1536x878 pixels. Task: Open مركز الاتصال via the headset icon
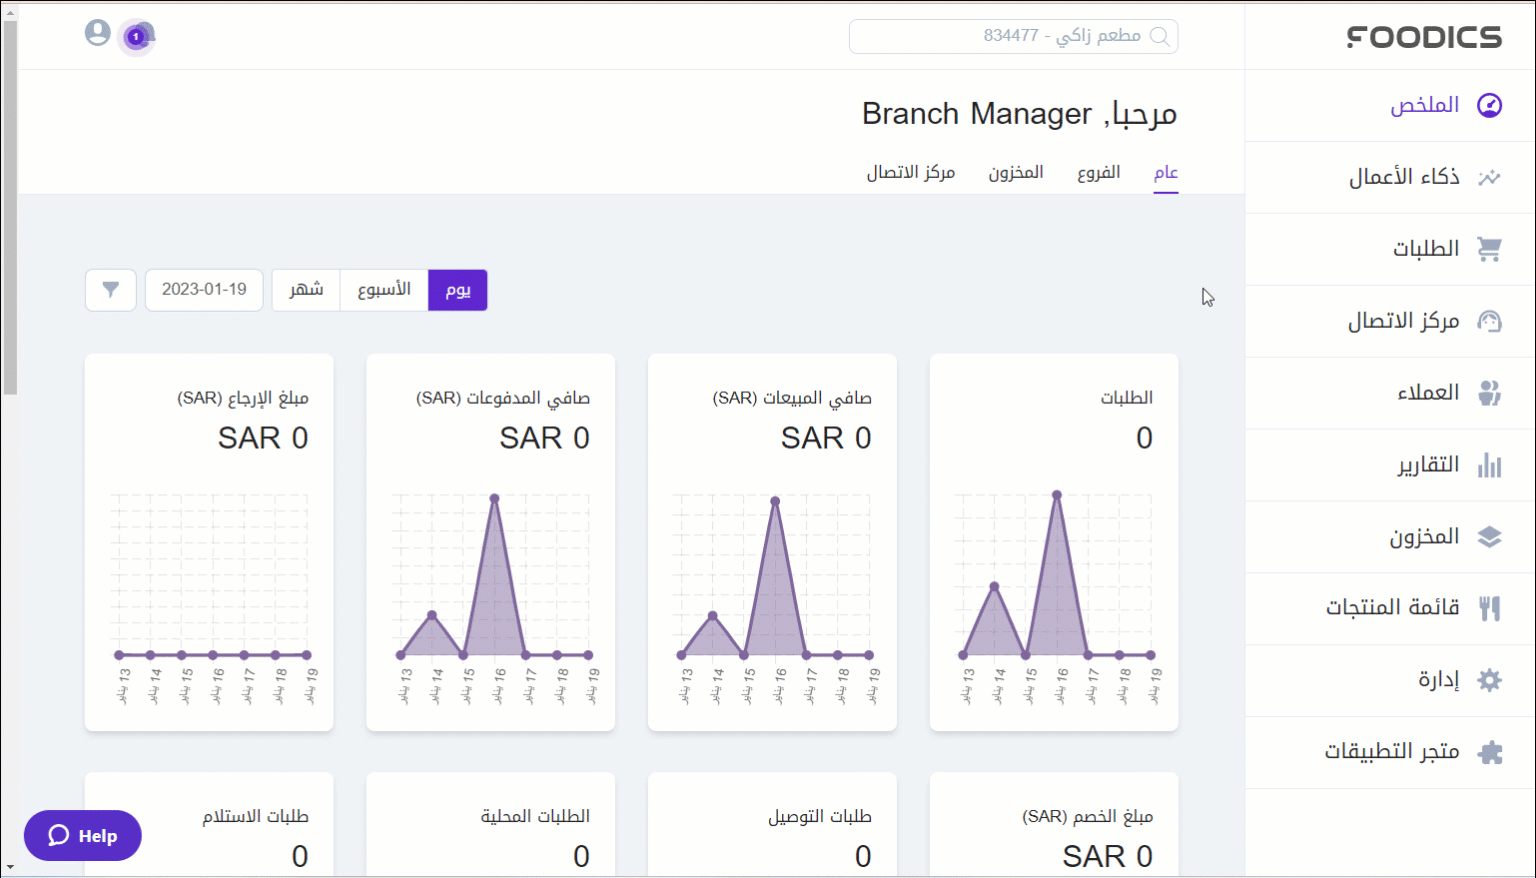[x=1490, y=320]
